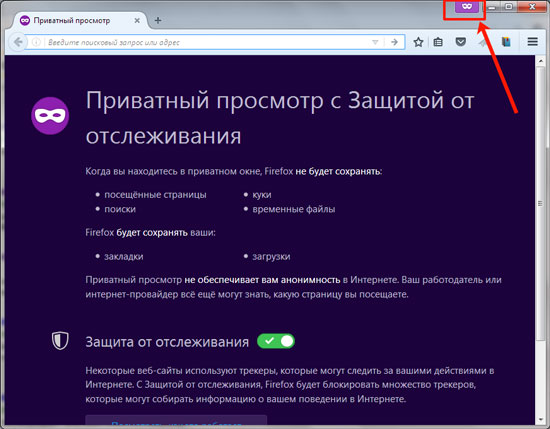Click the colorful book extension icon
Viewport: 550px width, 429px height.
(506, 42)
